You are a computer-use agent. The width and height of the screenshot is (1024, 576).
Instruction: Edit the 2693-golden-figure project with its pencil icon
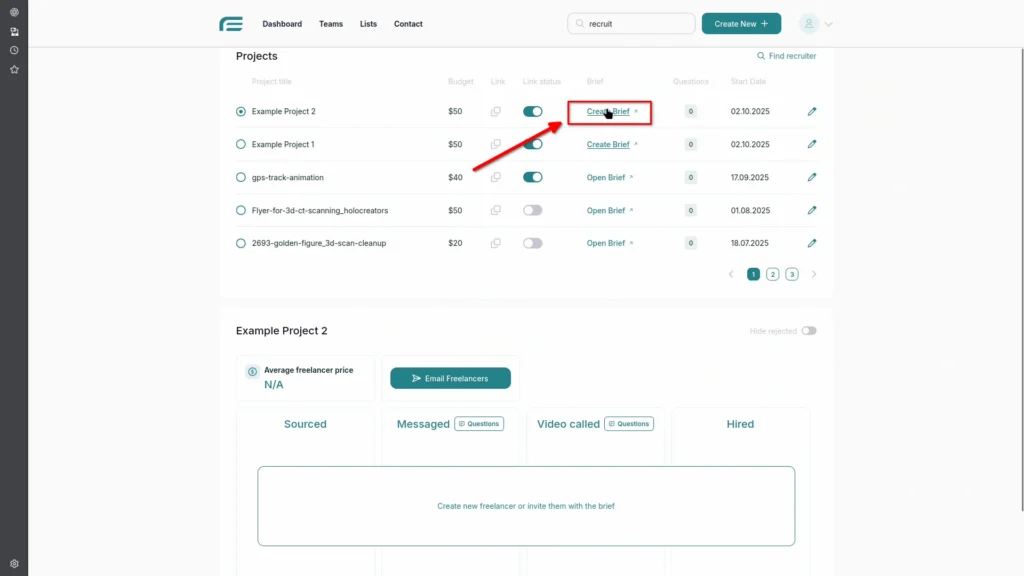click(812, 242)
